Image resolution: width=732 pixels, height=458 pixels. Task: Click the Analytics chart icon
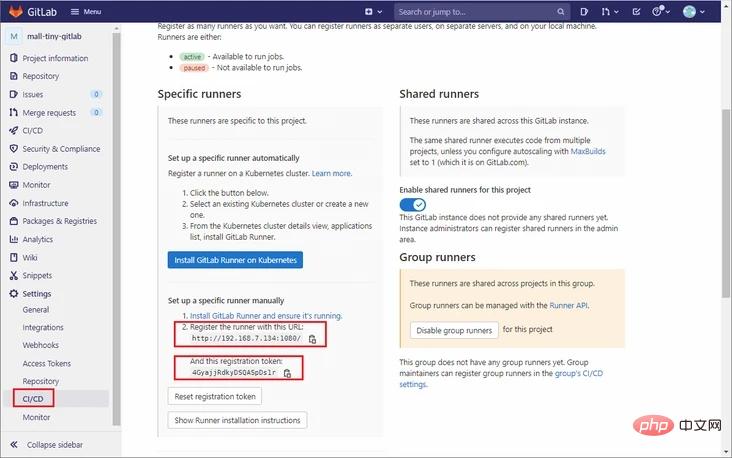pyautogui.click(x=14, y=239)
